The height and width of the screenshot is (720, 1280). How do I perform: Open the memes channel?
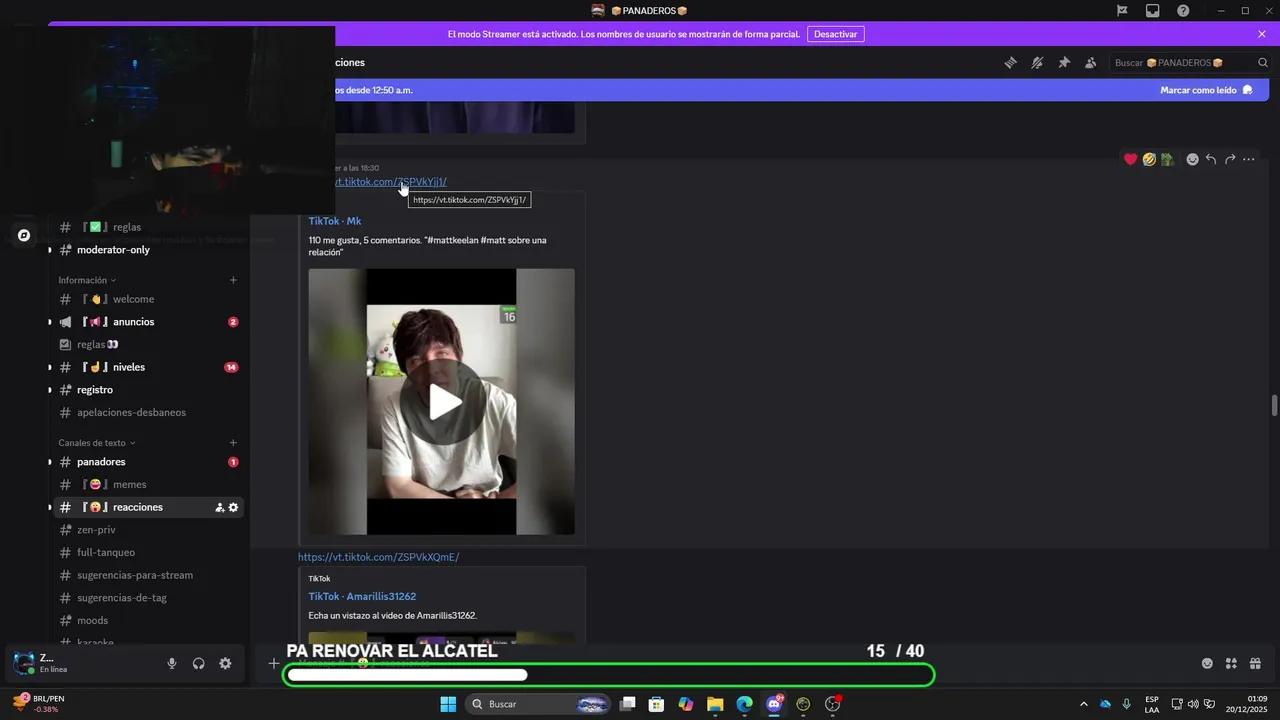150,484
